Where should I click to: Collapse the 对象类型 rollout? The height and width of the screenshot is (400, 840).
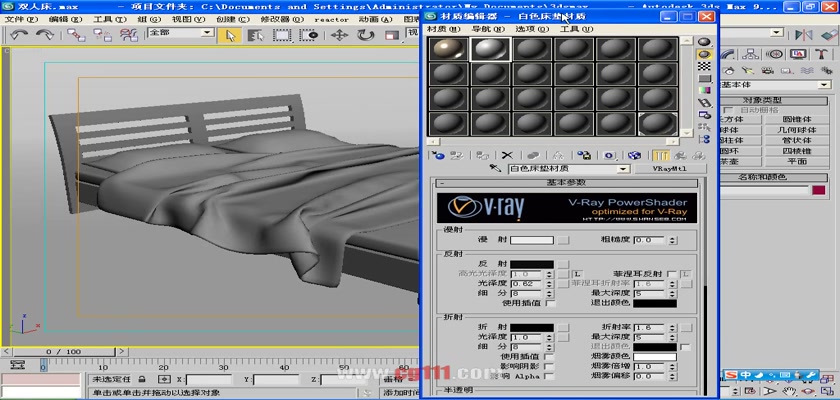[775, 100]
